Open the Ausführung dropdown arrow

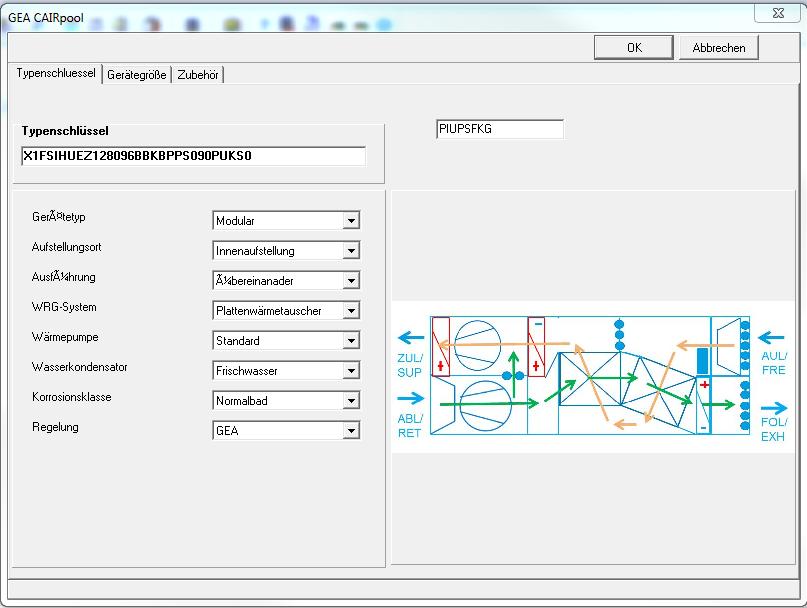(x=351, y=281)
